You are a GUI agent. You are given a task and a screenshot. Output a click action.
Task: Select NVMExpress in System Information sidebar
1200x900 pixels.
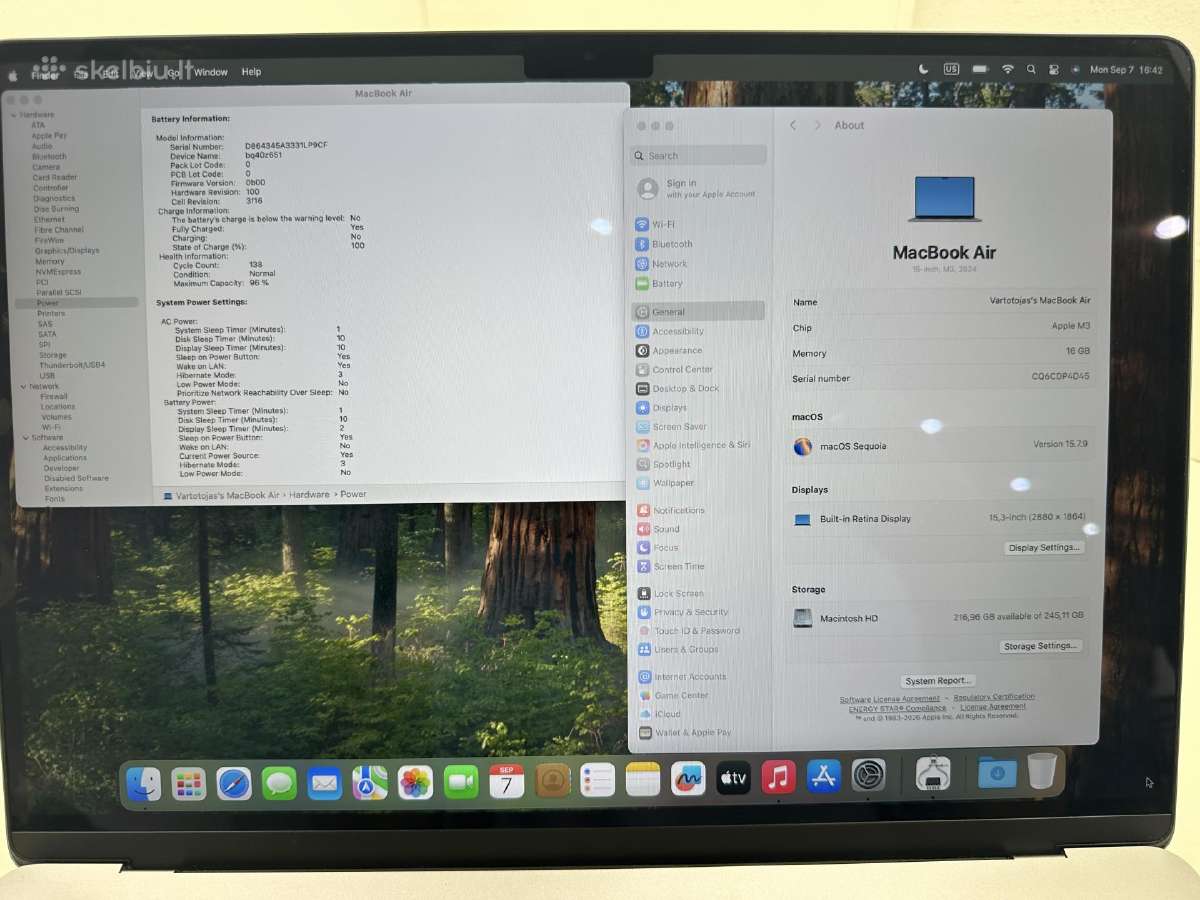point(58,272)
